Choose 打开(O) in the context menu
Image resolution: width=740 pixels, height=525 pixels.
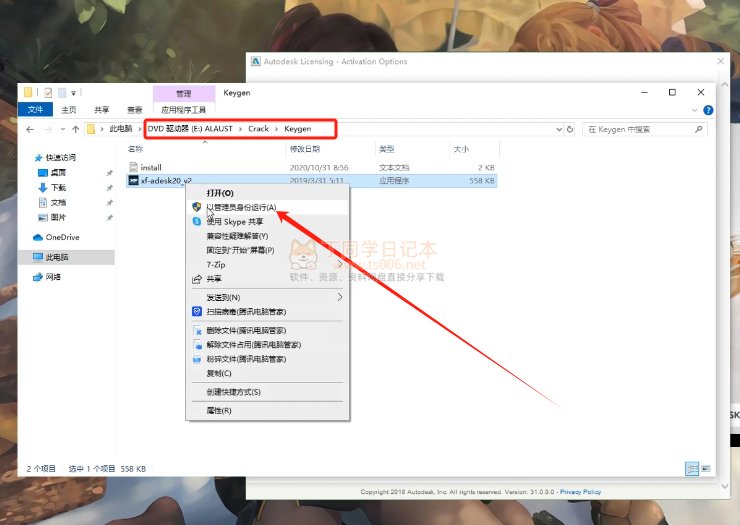click(267, 193)
